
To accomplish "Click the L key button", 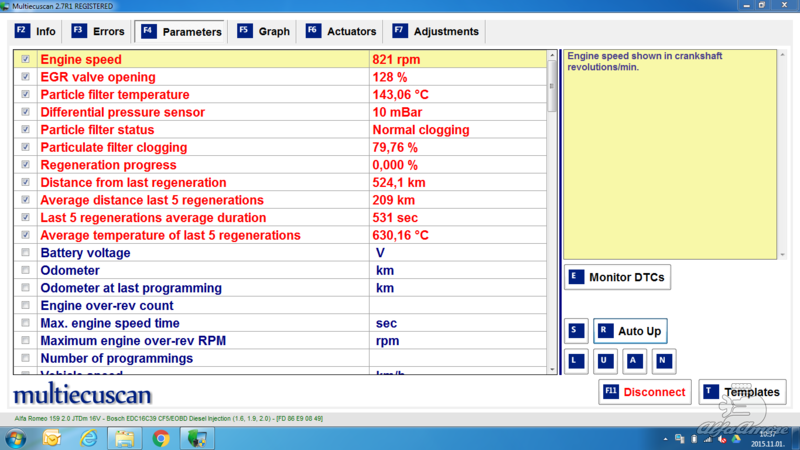I will [576, 361].
